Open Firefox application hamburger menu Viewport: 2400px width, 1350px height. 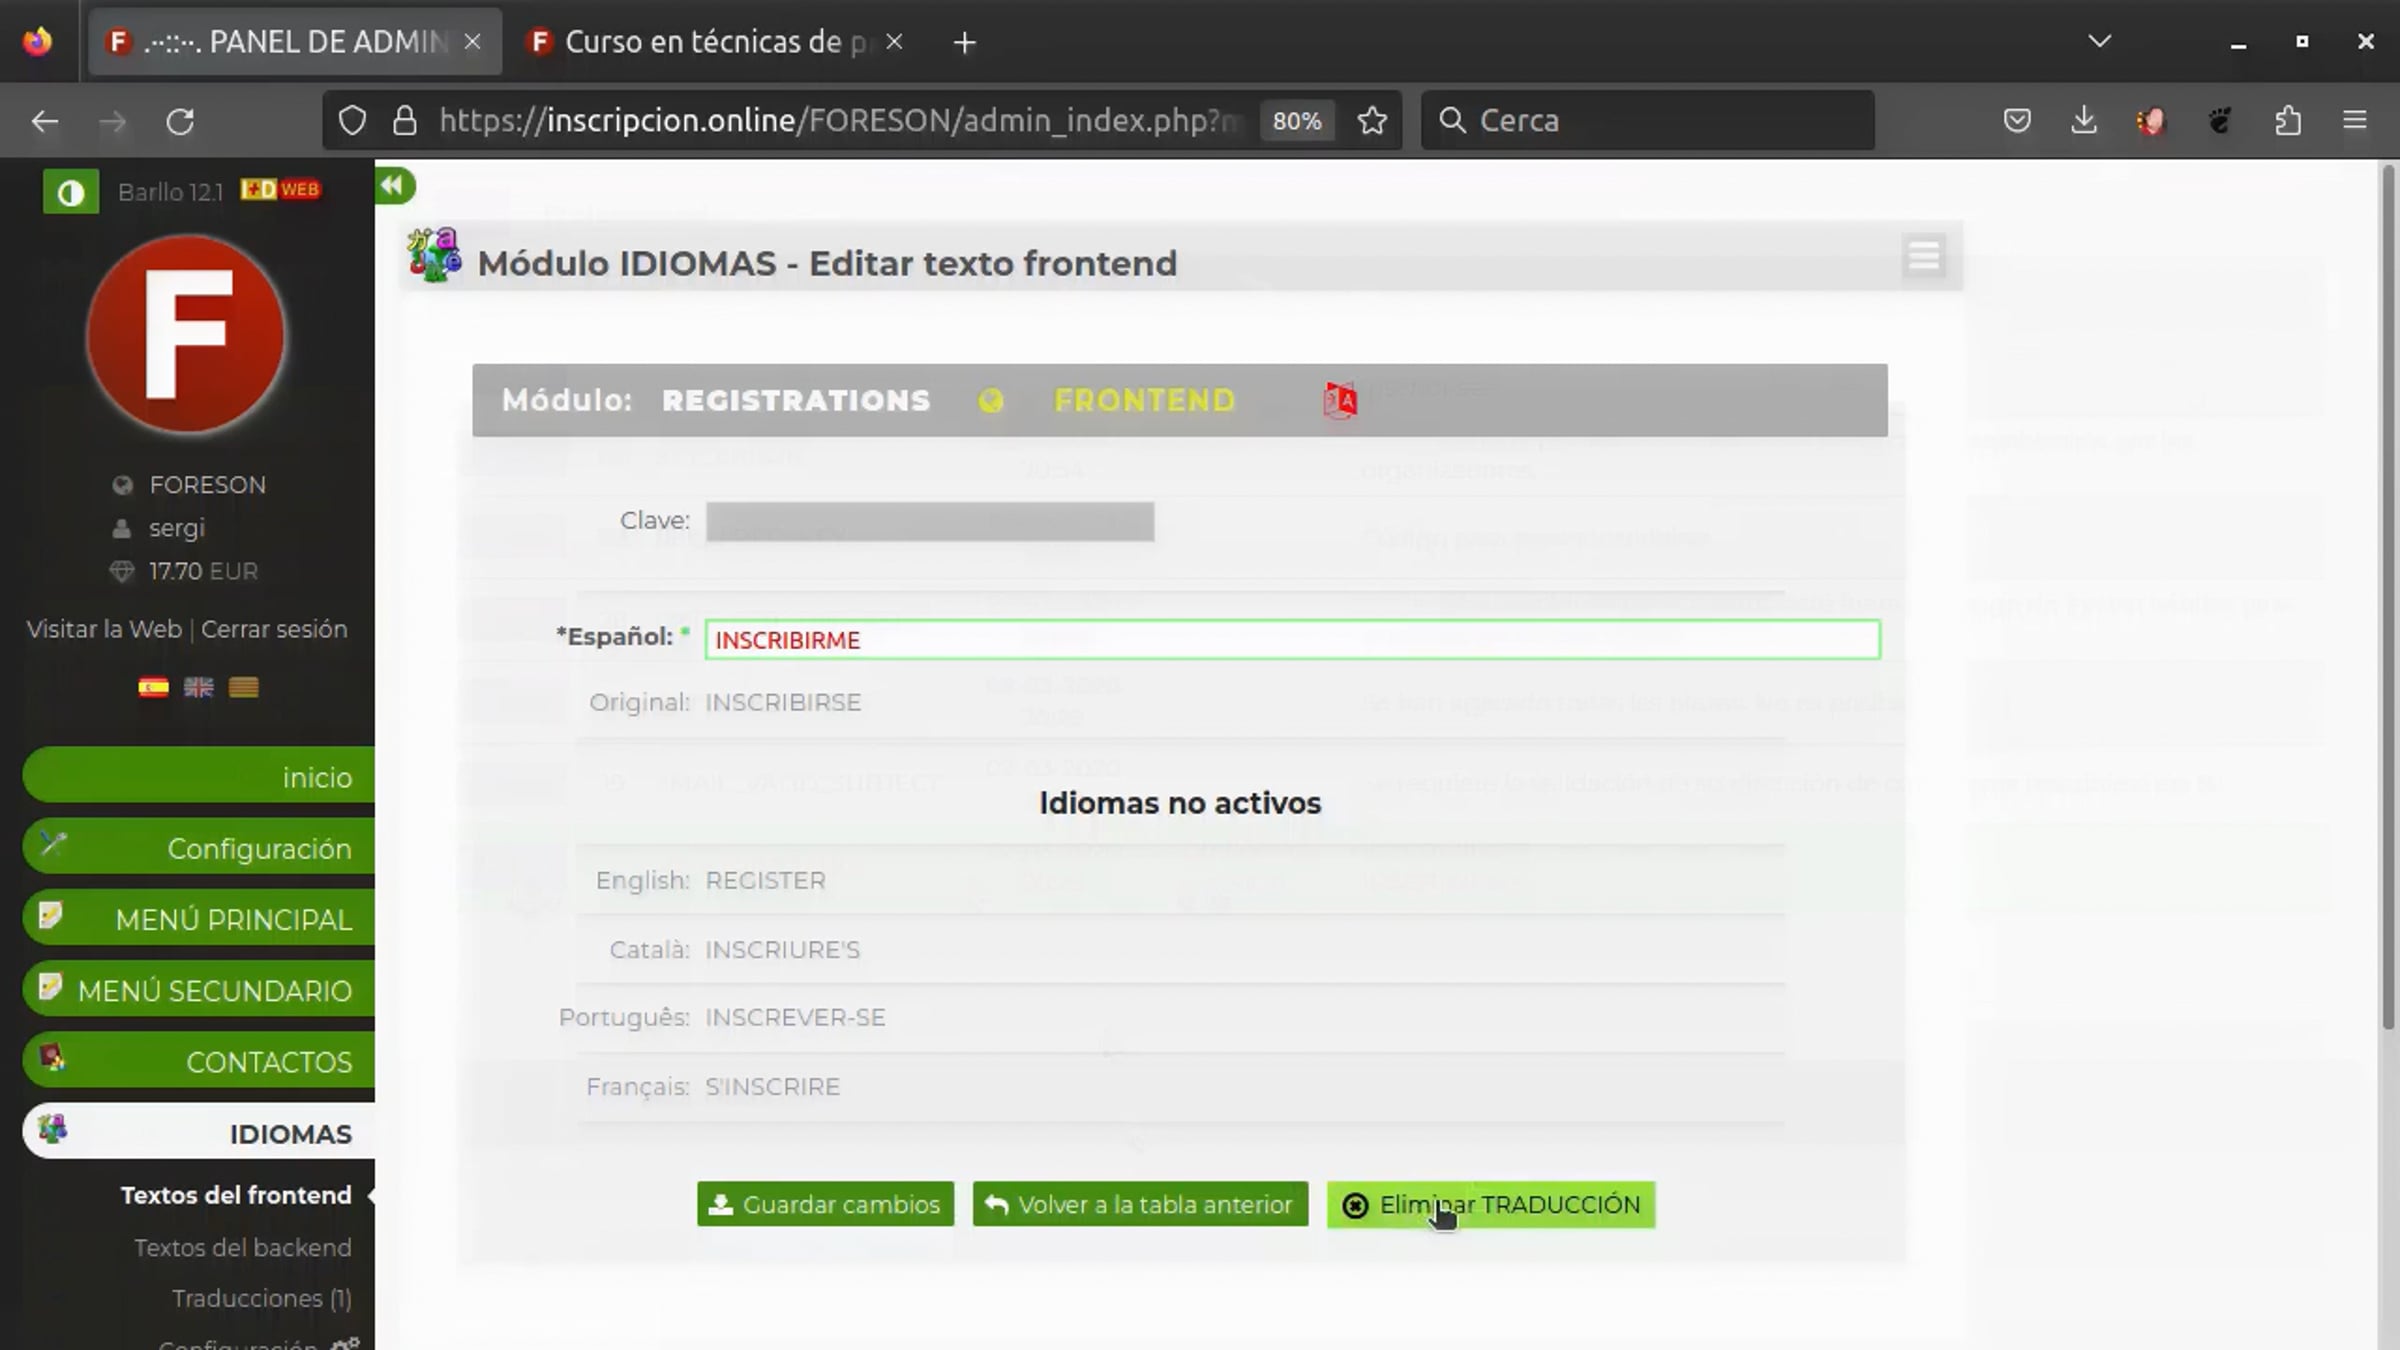coord(2355,121)
